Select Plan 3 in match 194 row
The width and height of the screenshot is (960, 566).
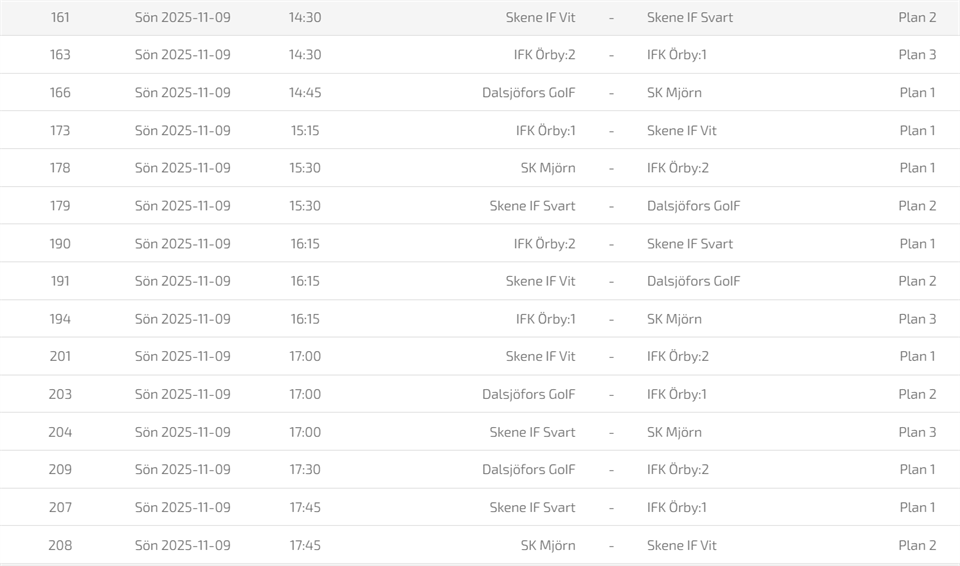[917, 319]
